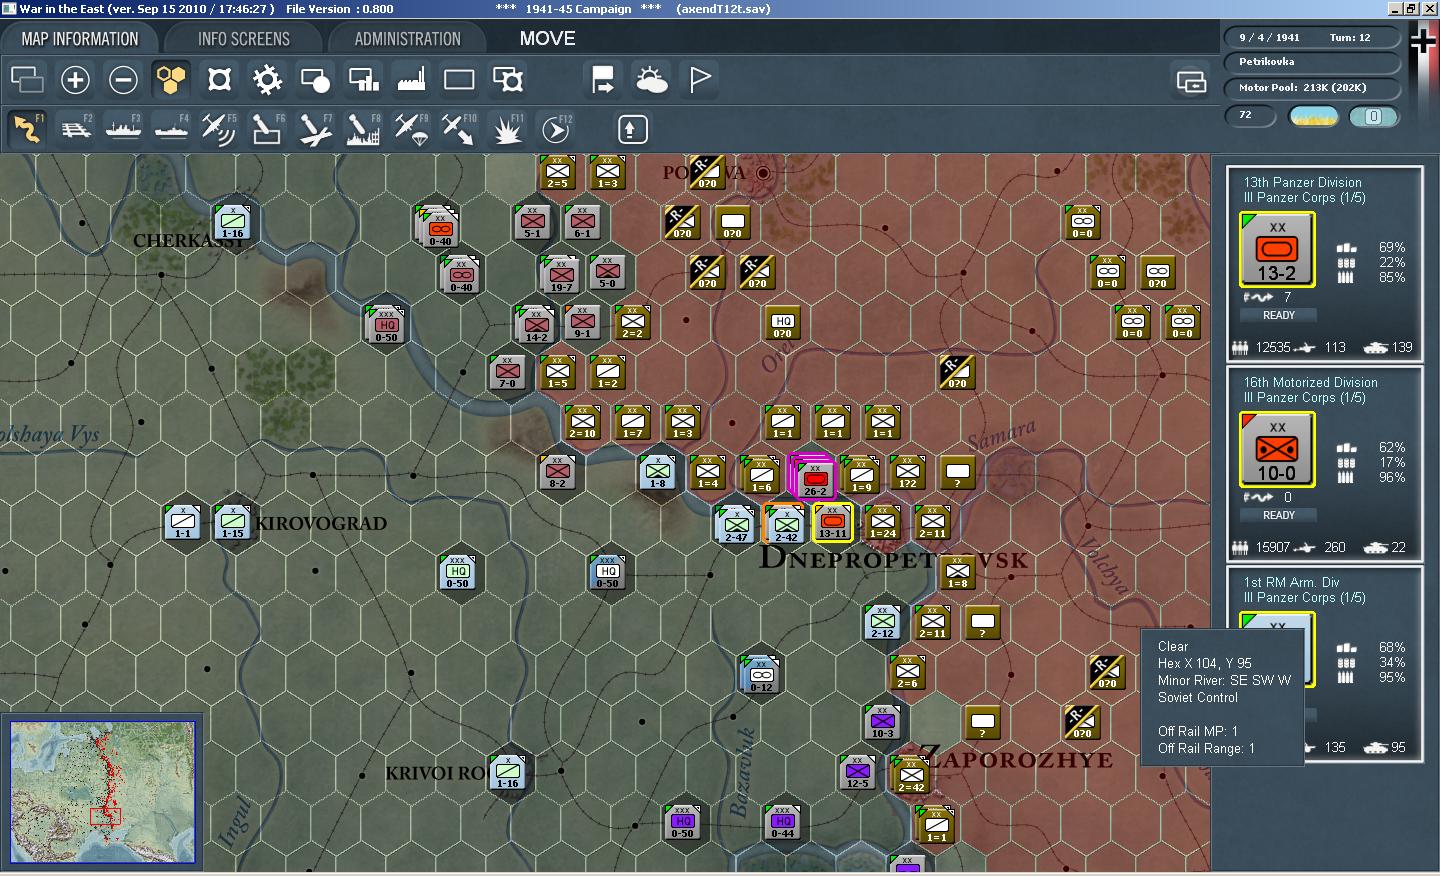
Task: Select the Soviet HQ 0?0 counter
Action: [x=782, y=322]
